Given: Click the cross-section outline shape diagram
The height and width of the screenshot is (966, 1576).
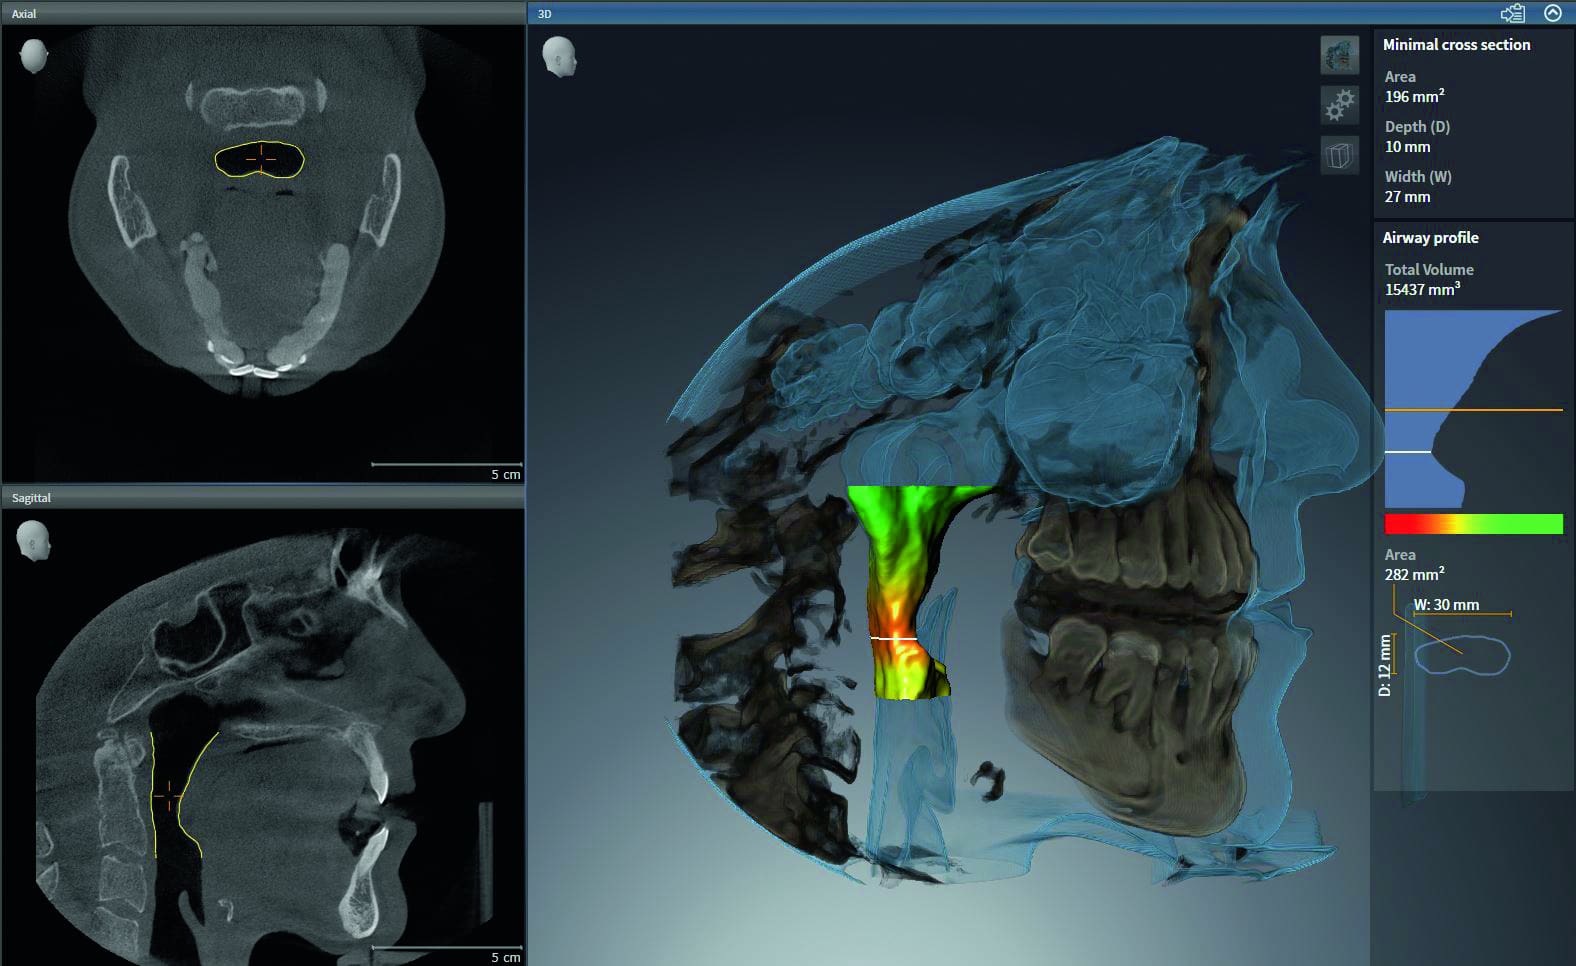Looking at the screenshot, I should (x=1462, y=655).
